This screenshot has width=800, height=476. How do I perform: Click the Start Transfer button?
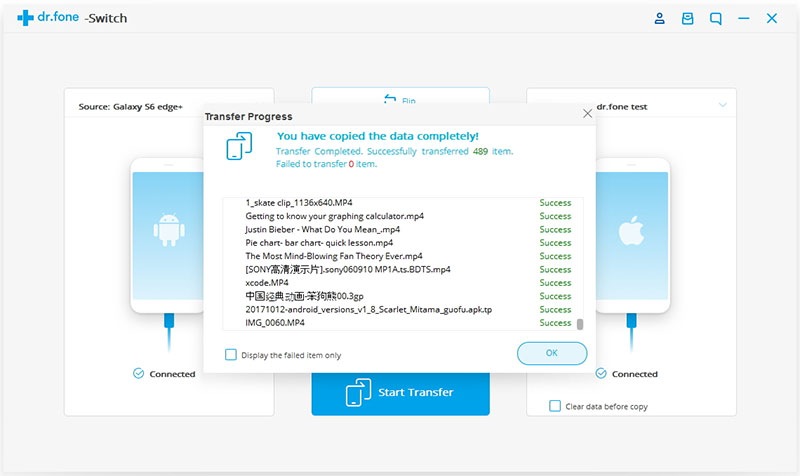click(401, 393)
